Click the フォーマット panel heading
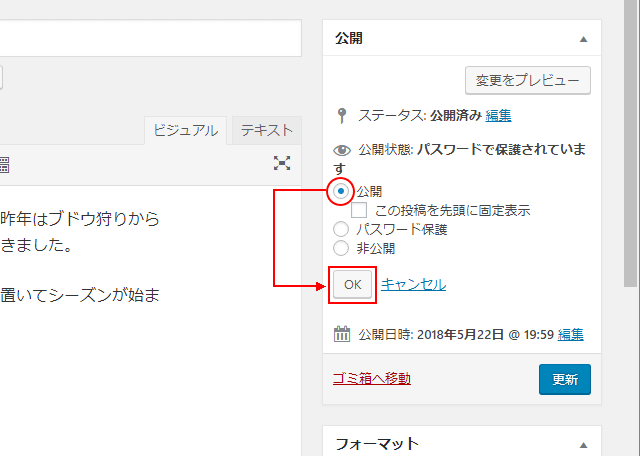Image resolution: width=640 pixels, height=456 pixels. point(377,444)
